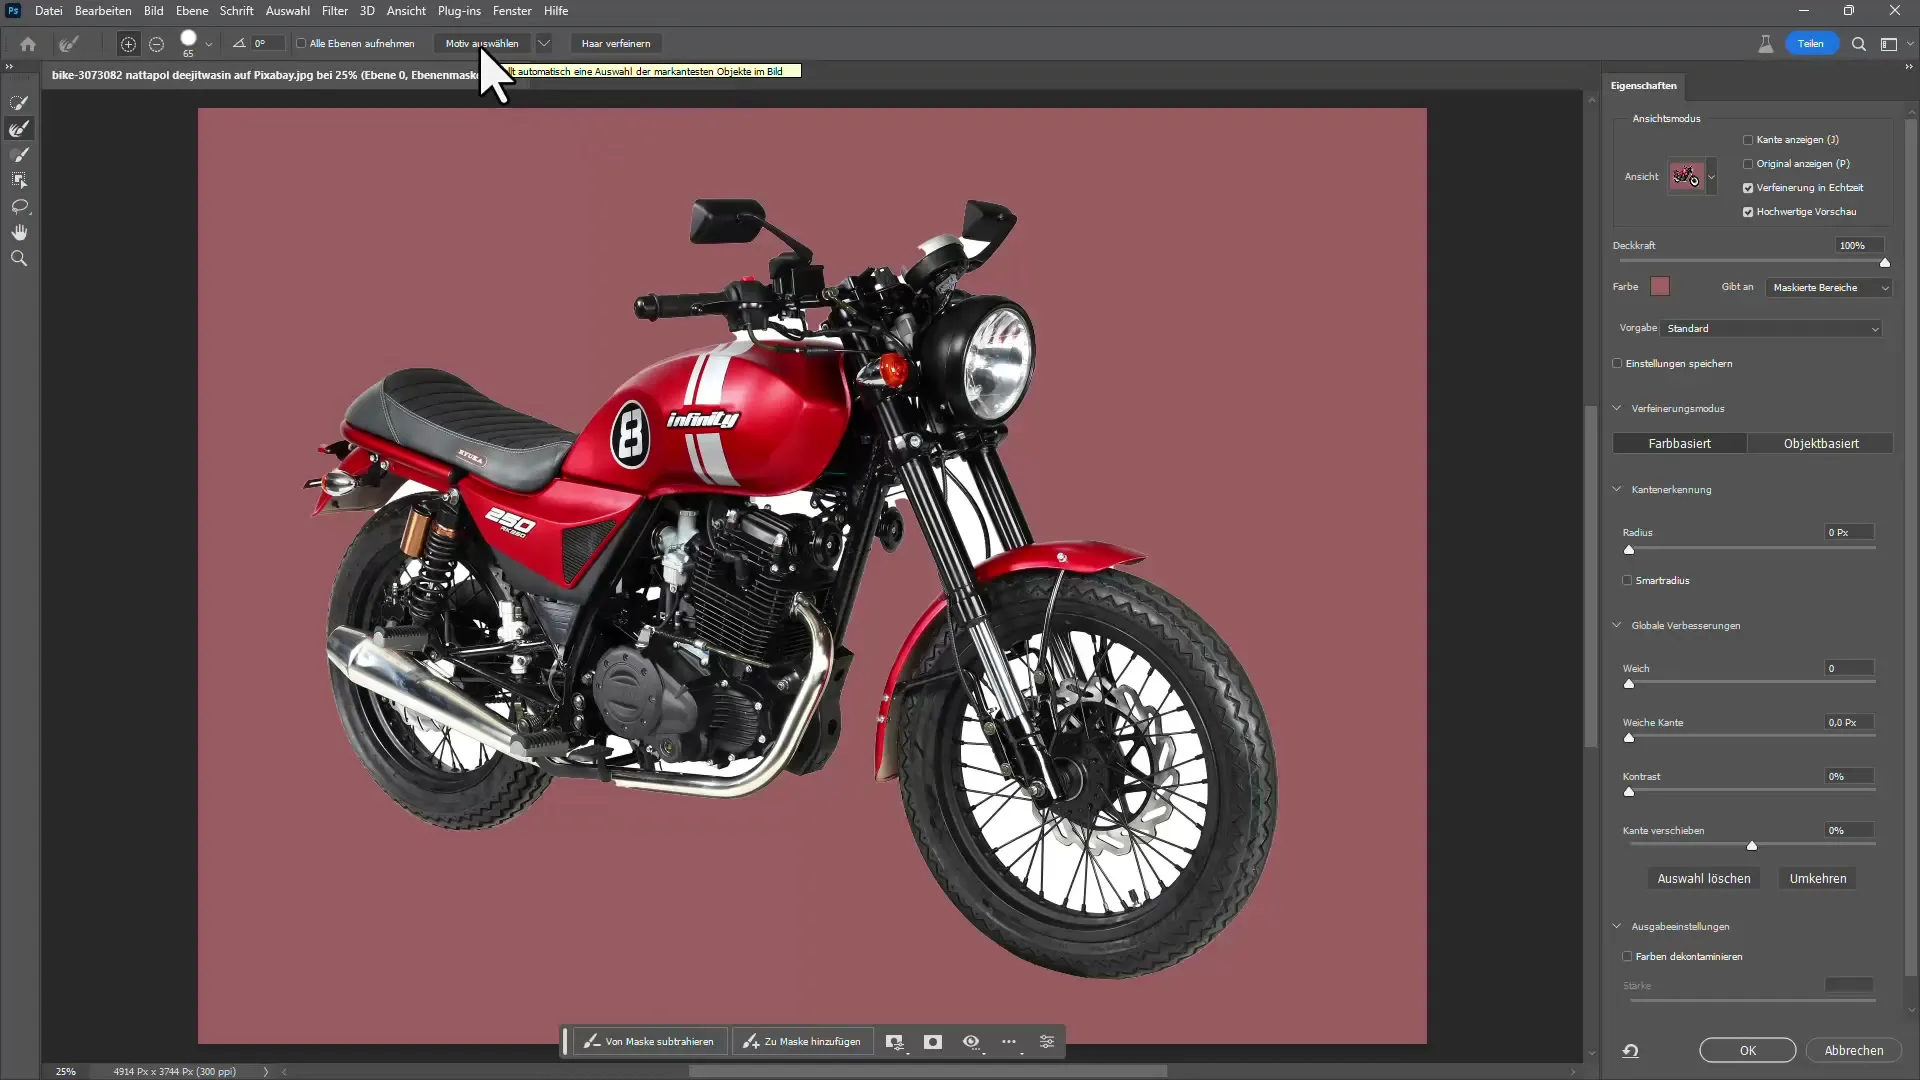Click the Haar verfeinern button
Image resolution: width=1920 pixels, height=1080 pixels.
(616, 44)
